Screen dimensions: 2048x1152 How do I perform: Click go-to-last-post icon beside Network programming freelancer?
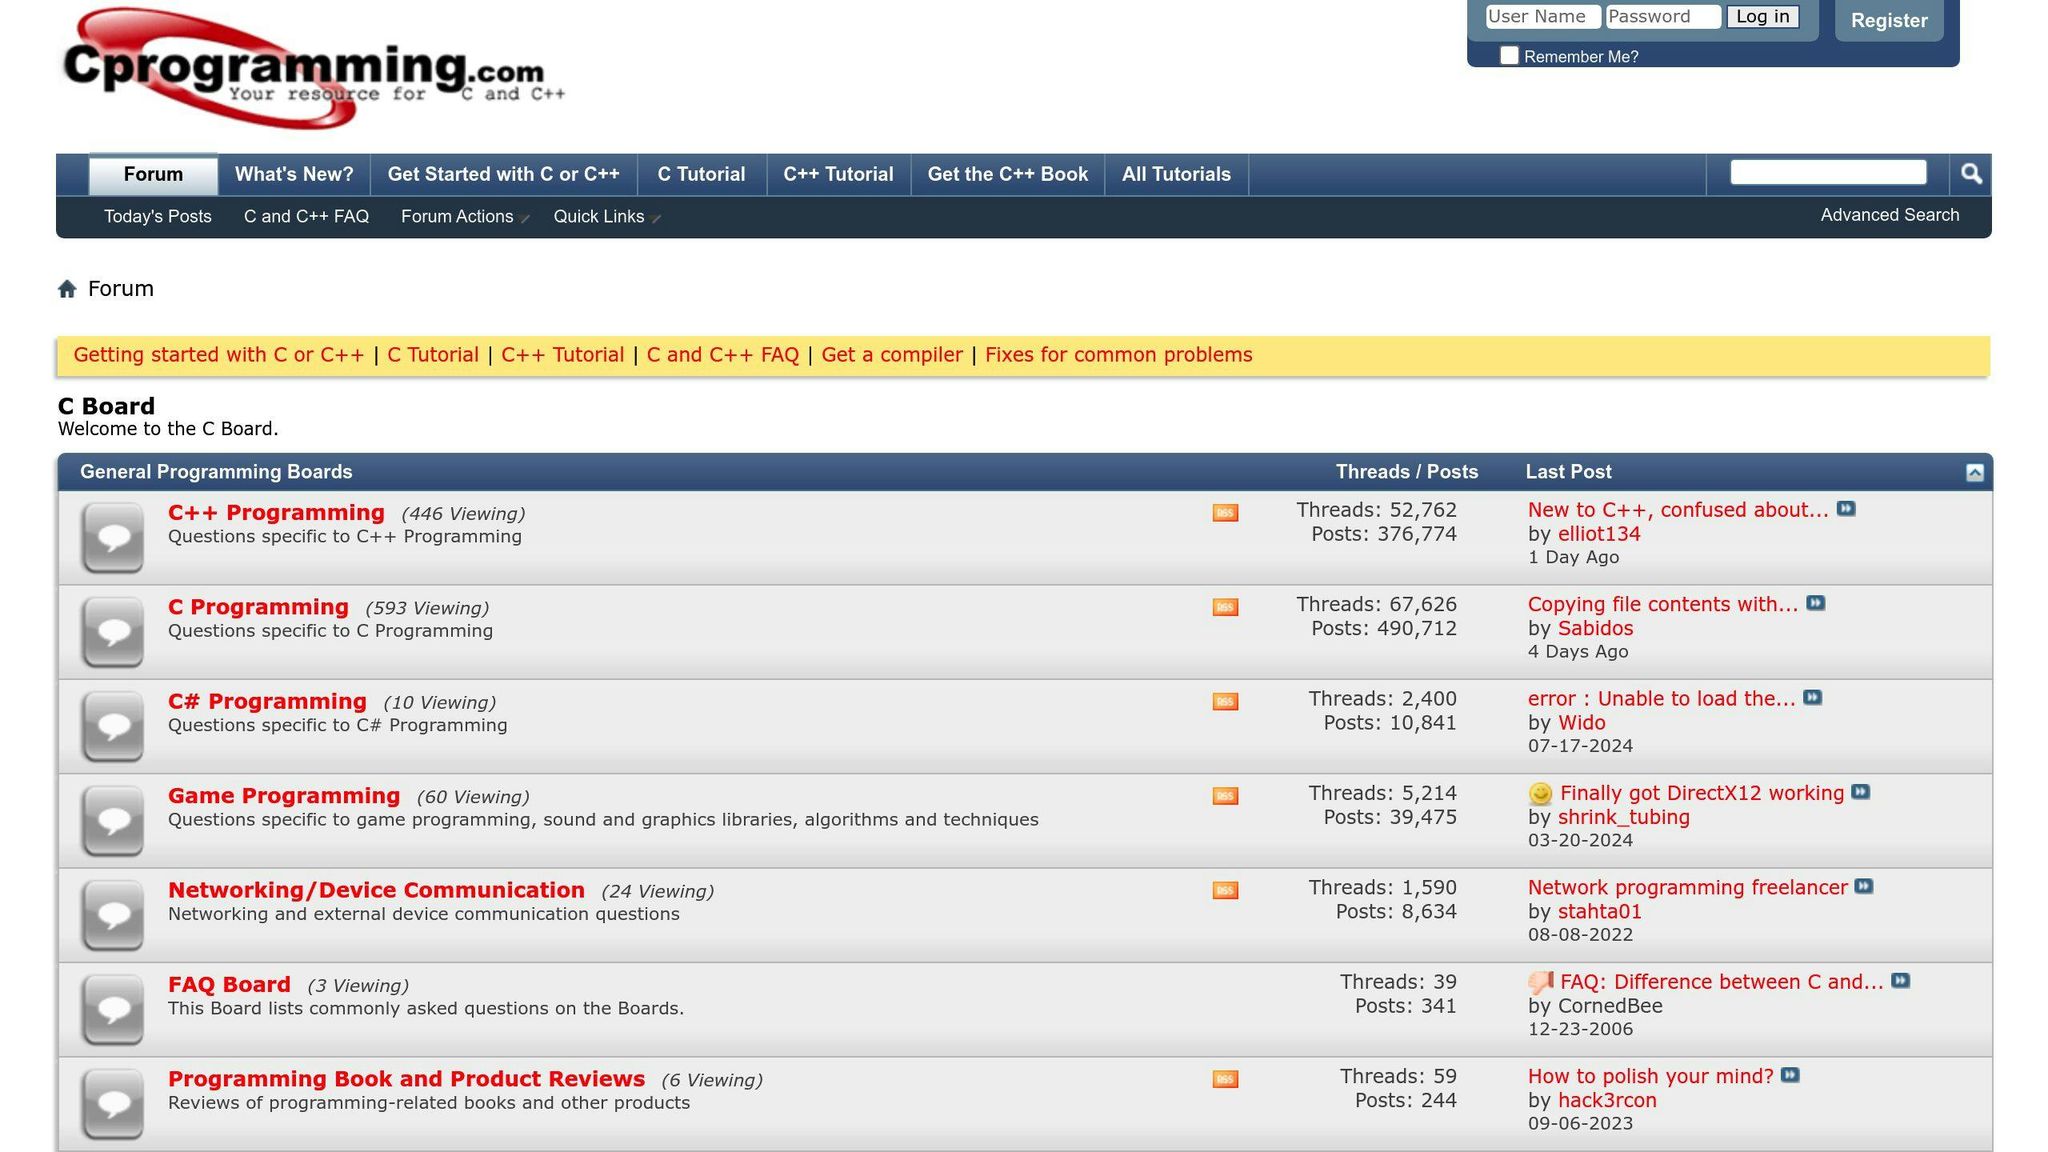1863,887
